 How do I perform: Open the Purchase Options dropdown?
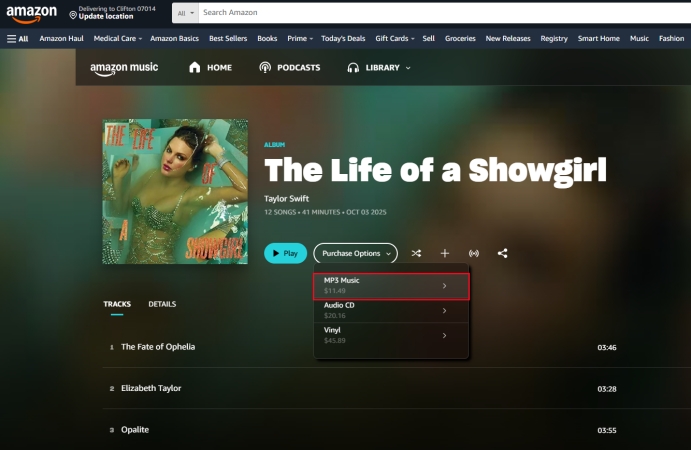pos(356,253)
